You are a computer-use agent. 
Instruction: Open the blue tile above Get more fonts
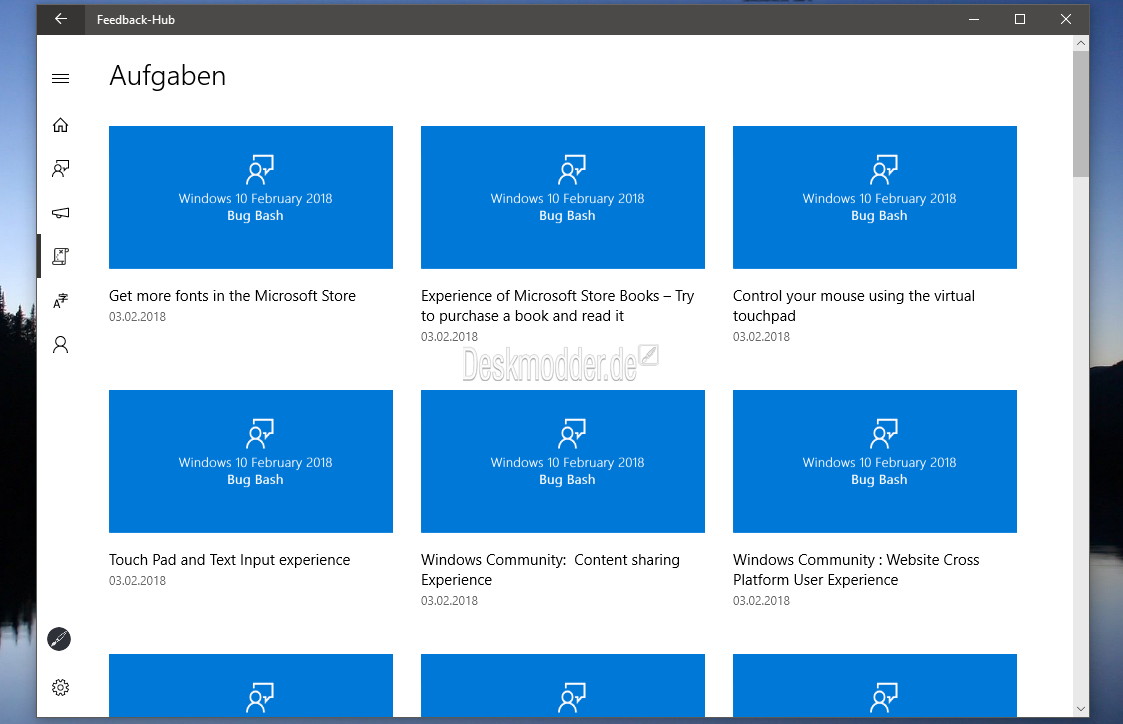251,198
